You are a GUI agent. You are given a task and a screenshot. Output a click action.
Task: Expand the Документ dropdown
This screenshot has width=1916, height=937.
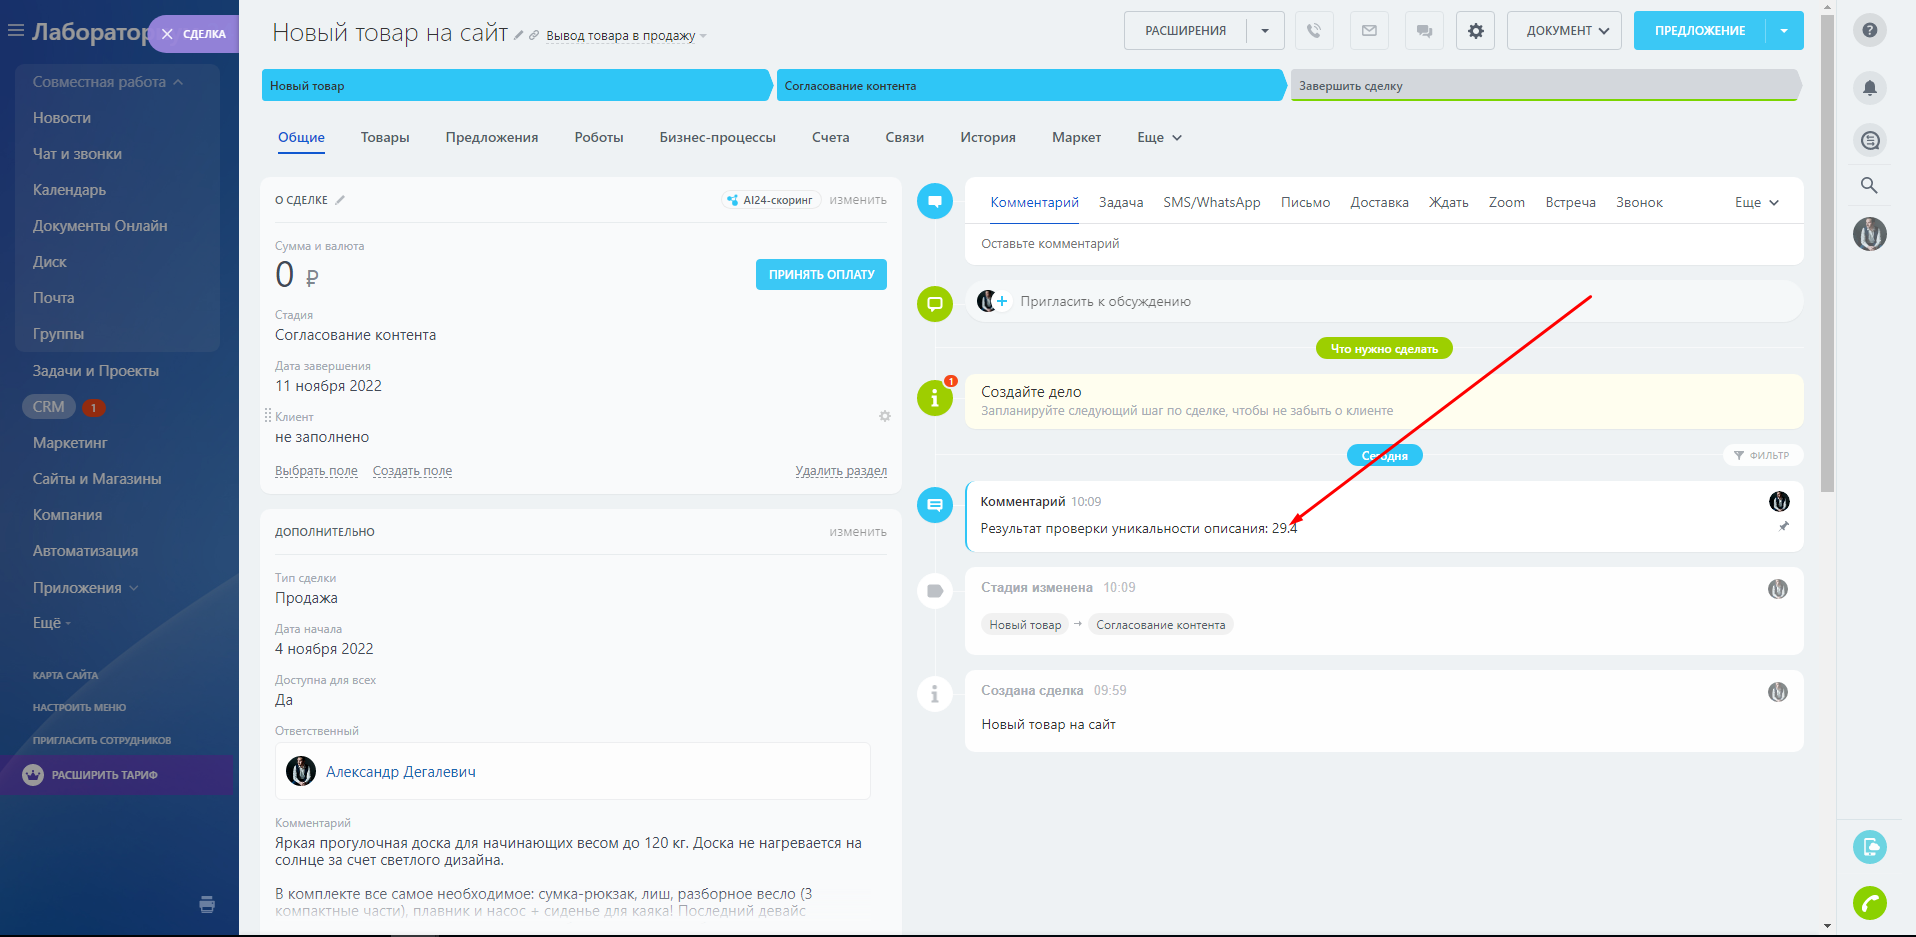pyautogui.click(x=1567, y=31)
